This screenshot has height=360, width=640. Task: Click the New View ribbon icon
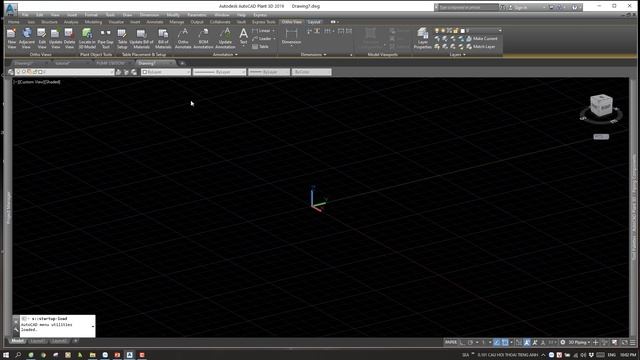pos(11,38)
